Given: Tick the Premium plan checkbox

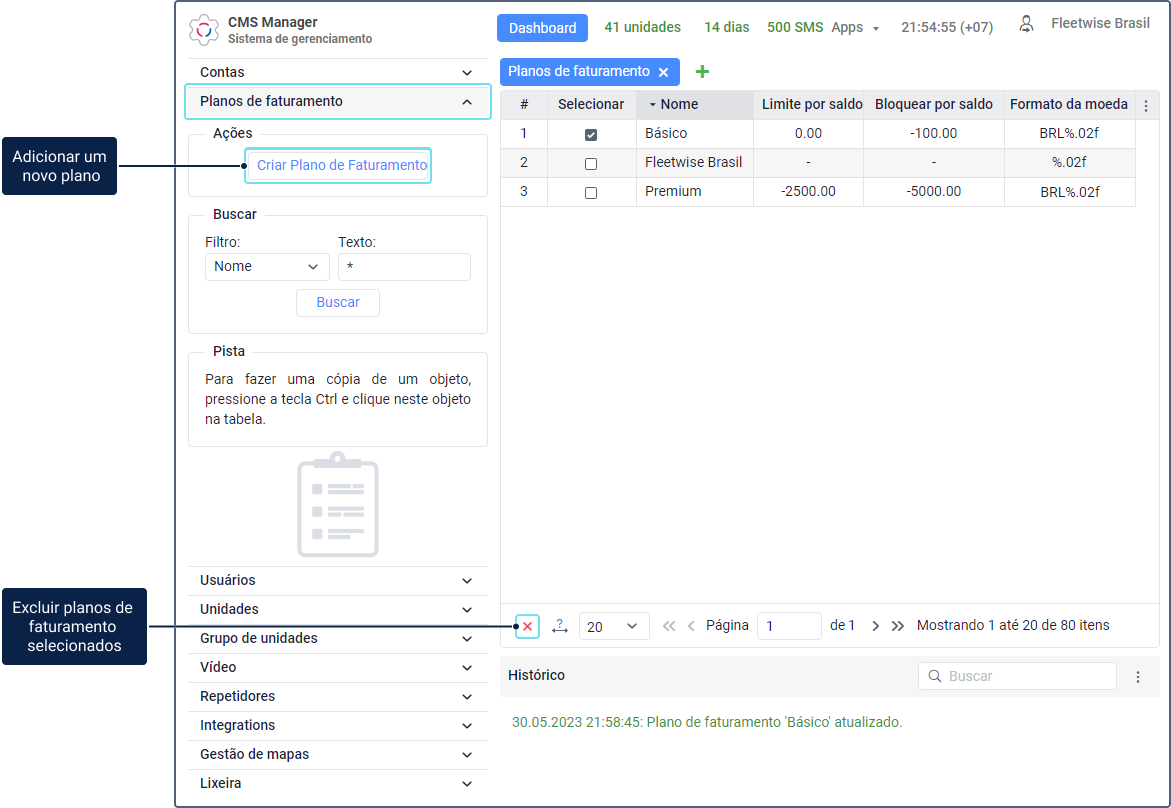Looking at the screenshot, I should [591, 192].
